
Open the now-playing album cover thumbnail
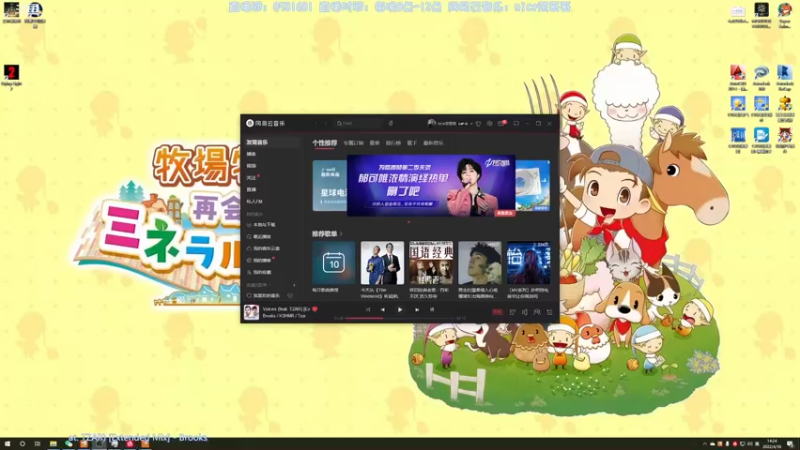(x=251, y=312)
